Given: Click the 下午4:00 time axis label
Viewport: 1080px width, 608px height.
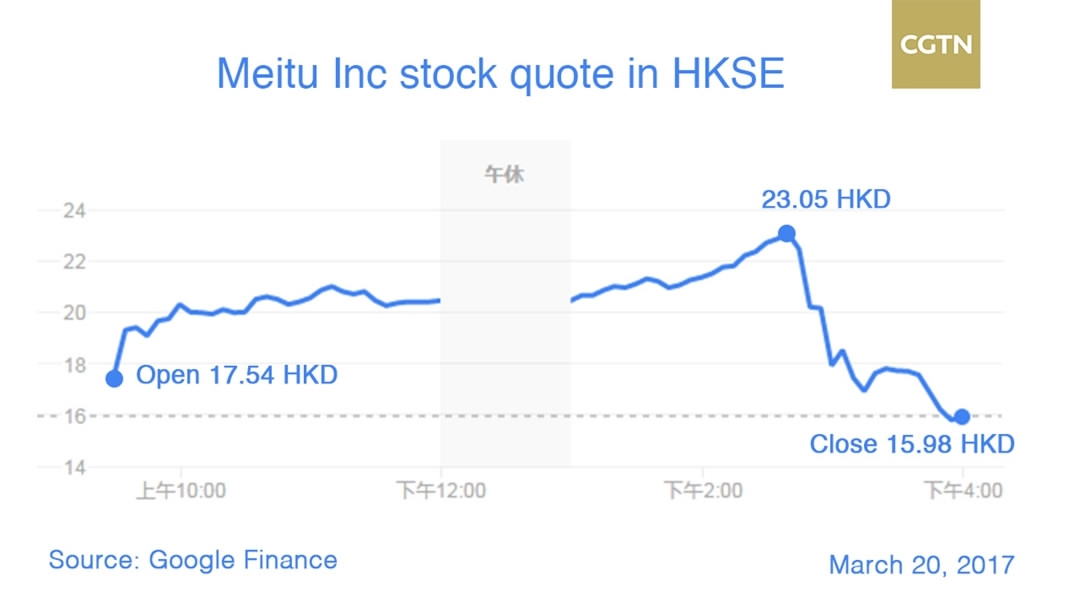Looking at the screenshot, I should pyautogui.click(x=962, y=491).
